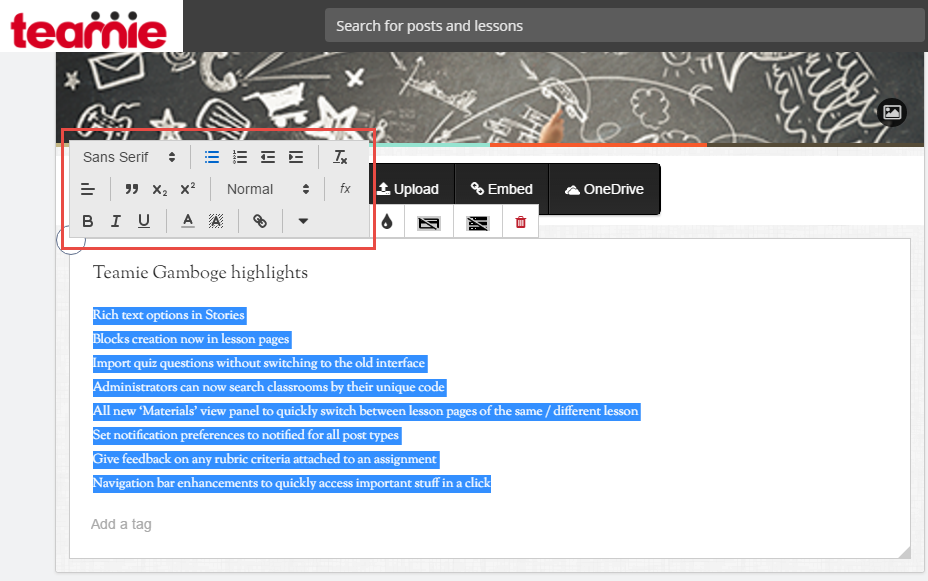Screen dimensions: 928x581
Task: Click the crossed-out blank box block icon
Action: (429, 222)
